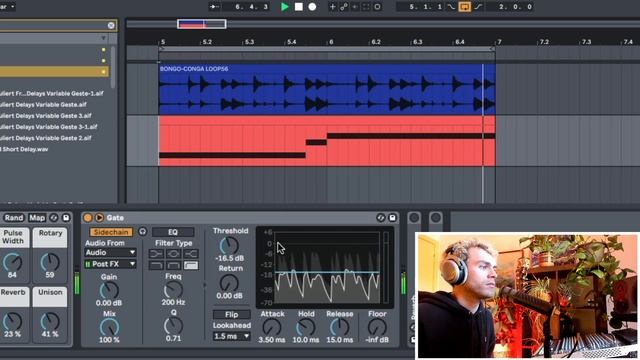Expand the browser filter dropdown arrow
This screenshot has height=360, width=640.
[104, 38]
